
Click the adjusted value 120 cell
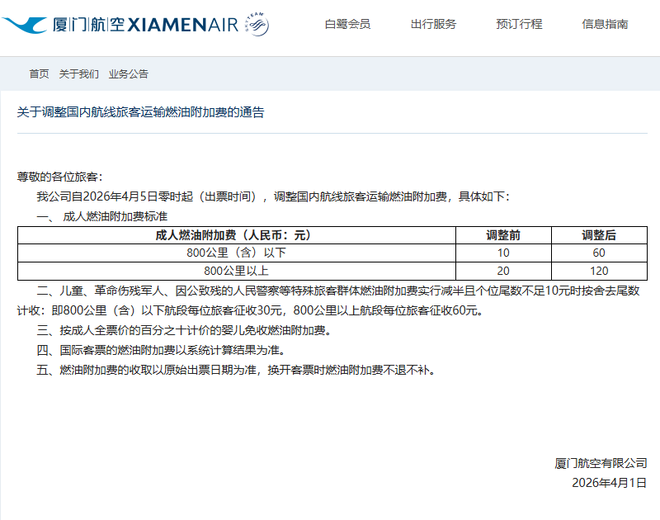[599, 270]
